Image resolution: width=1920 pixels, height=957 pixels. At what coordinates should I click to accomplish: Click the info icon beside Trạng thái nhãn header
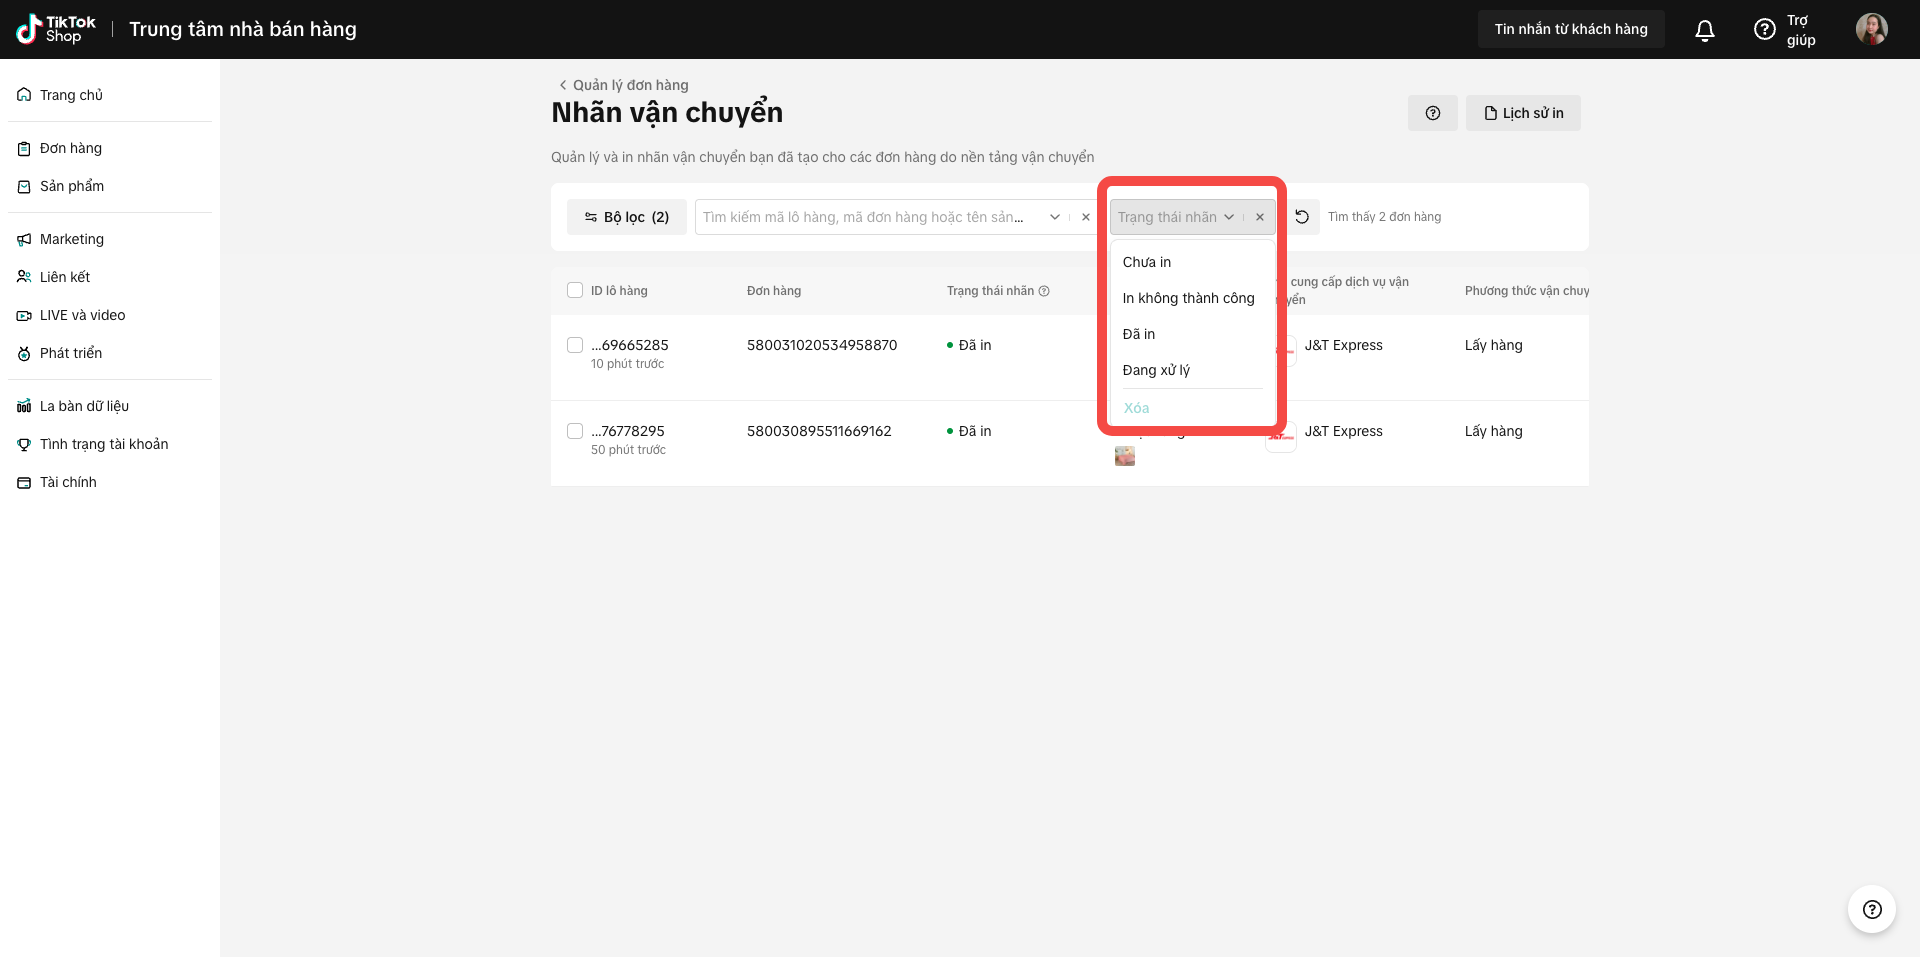[x=1044, y=291]
